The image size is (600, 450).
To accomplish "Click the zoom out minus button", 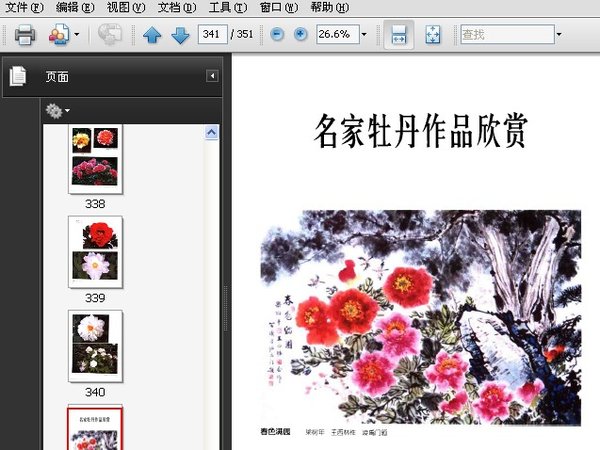I will click(x=277, y=34).
